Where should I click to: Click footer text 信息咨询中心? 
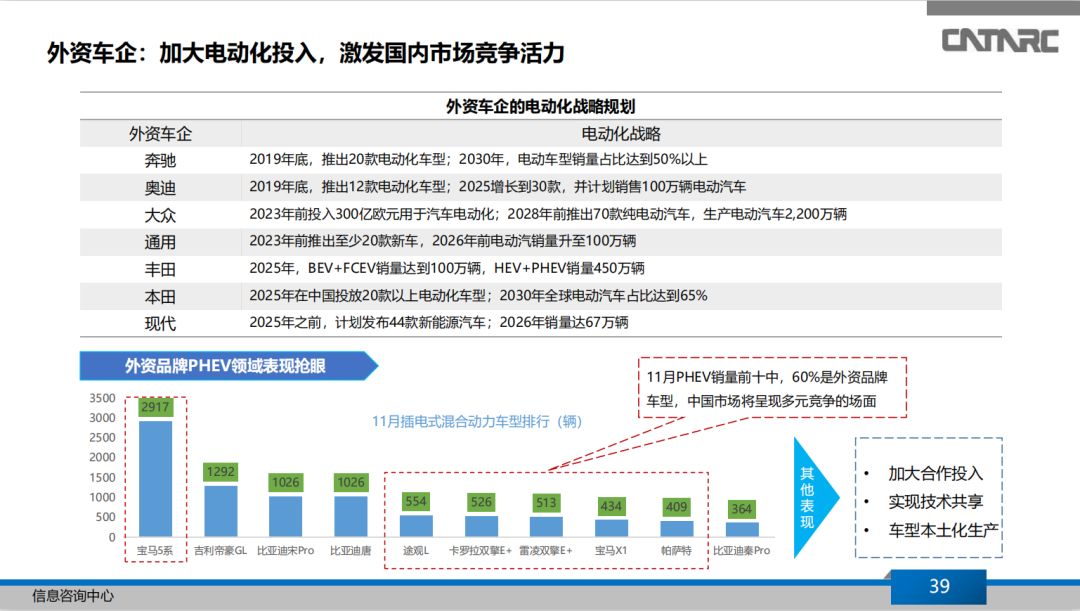coord(73,596)
